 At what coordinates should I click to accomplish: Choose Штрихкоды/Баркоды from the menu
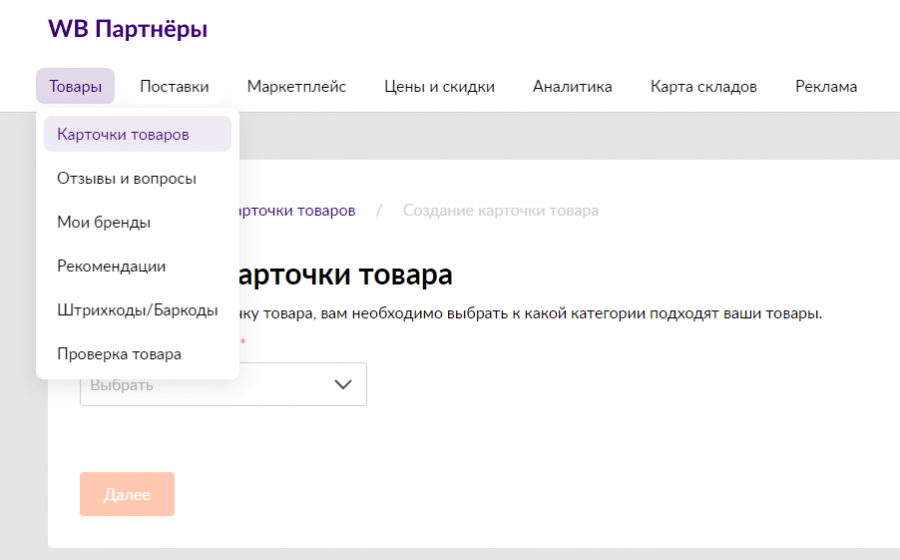(x=138, y=310)
